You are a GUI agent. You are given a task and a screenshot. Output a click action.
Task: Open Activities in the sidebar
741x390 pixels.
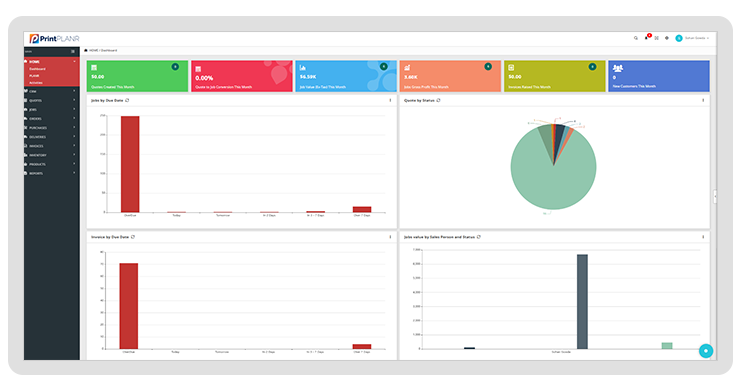tap(36, 83)
